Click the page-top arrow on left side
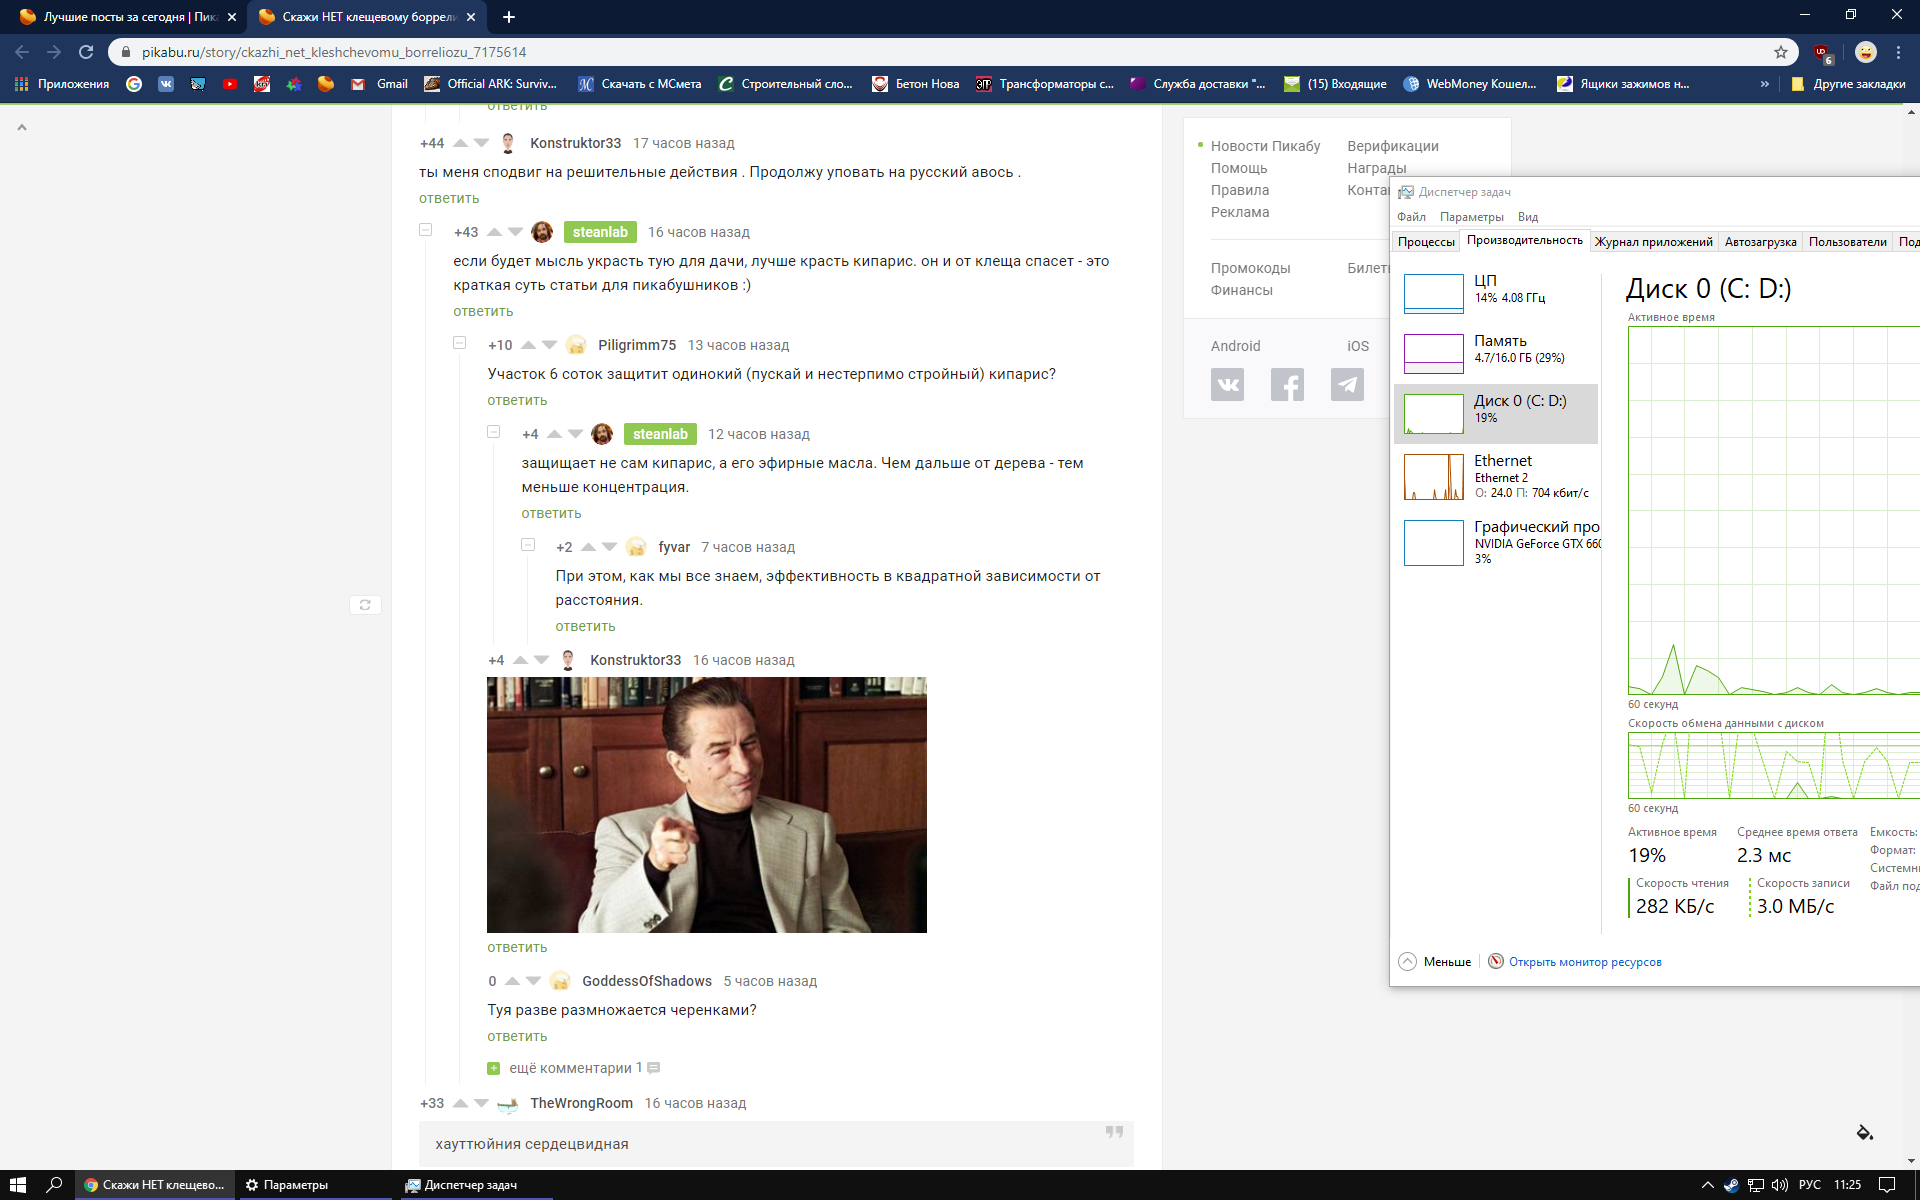 (22, 127)
